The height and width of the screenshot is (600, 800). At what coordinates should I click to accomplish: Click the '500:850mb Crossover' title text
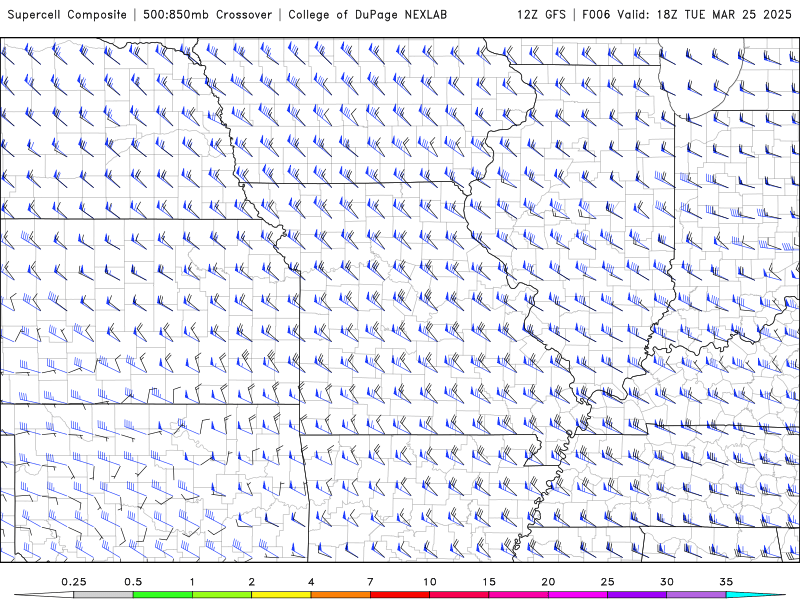tap(207, 15)
